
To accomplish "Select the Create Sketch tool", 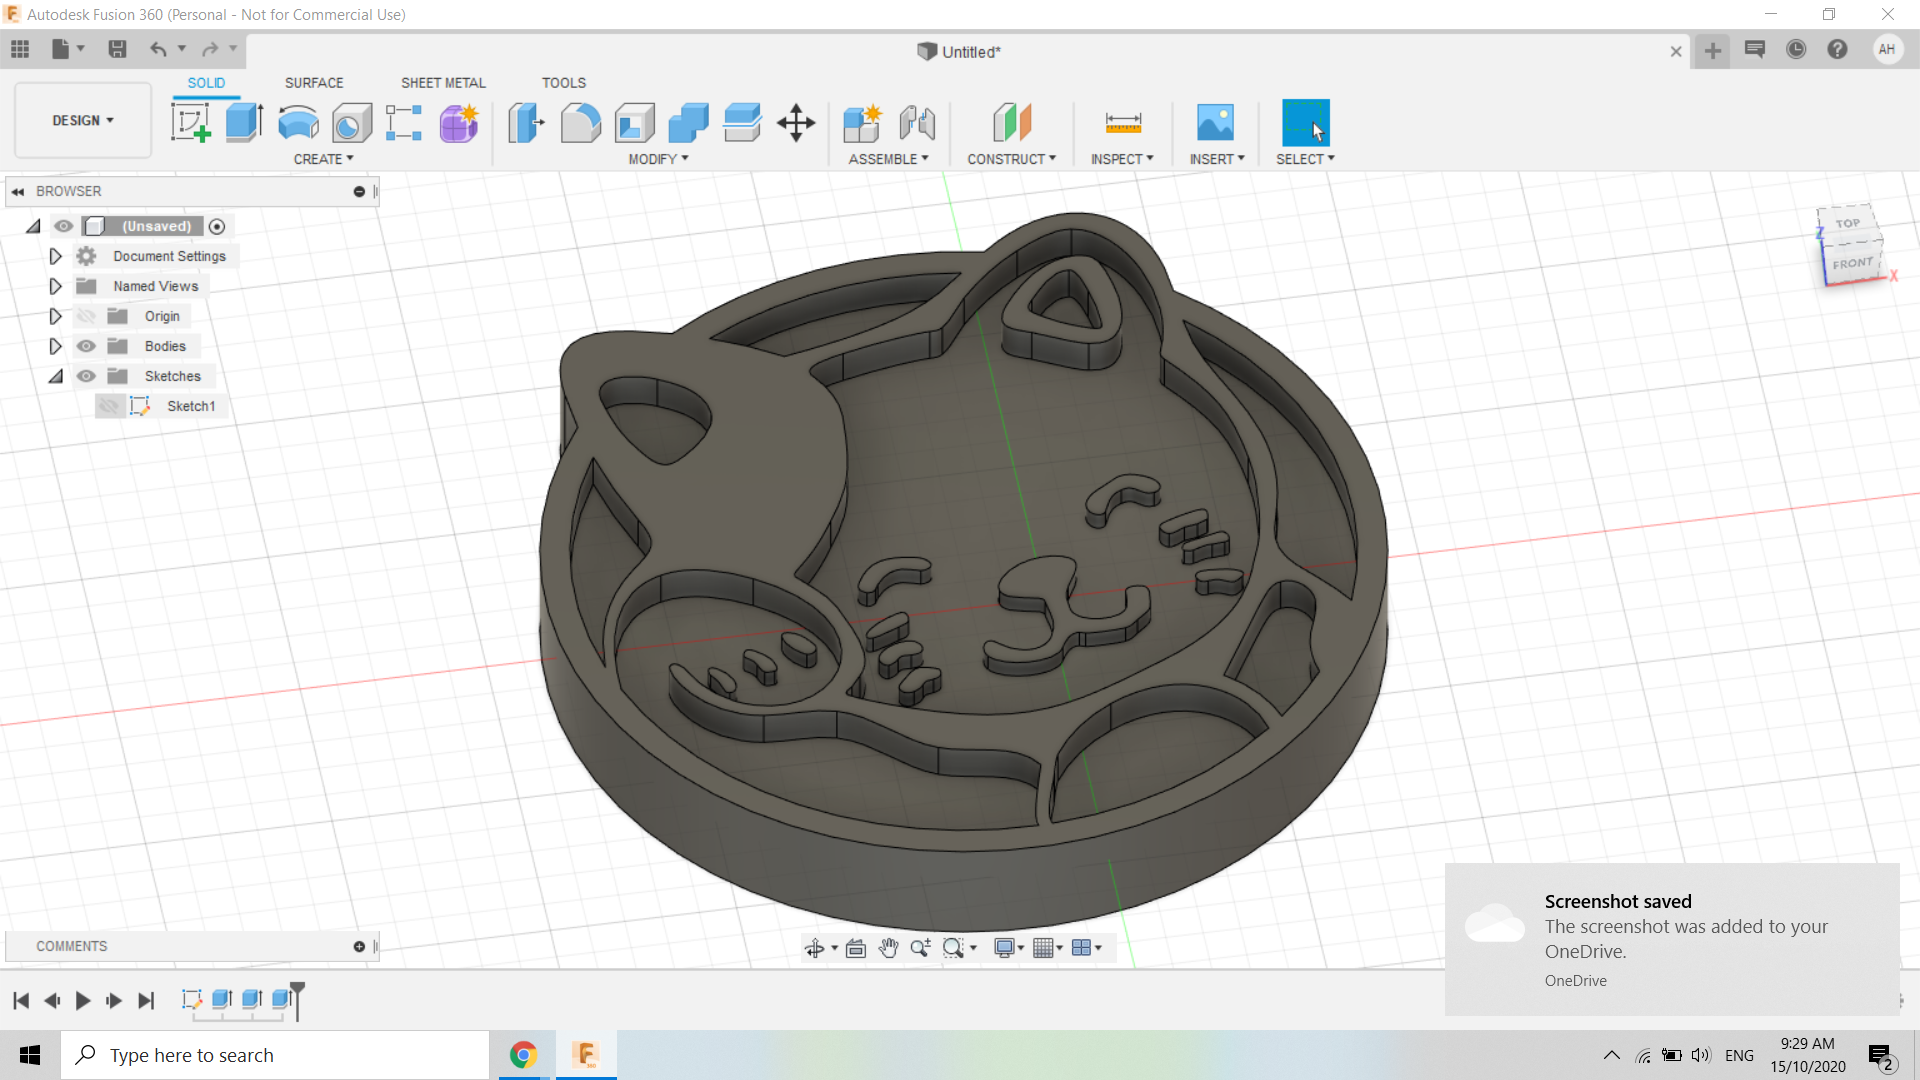I will tap(190, 122).
